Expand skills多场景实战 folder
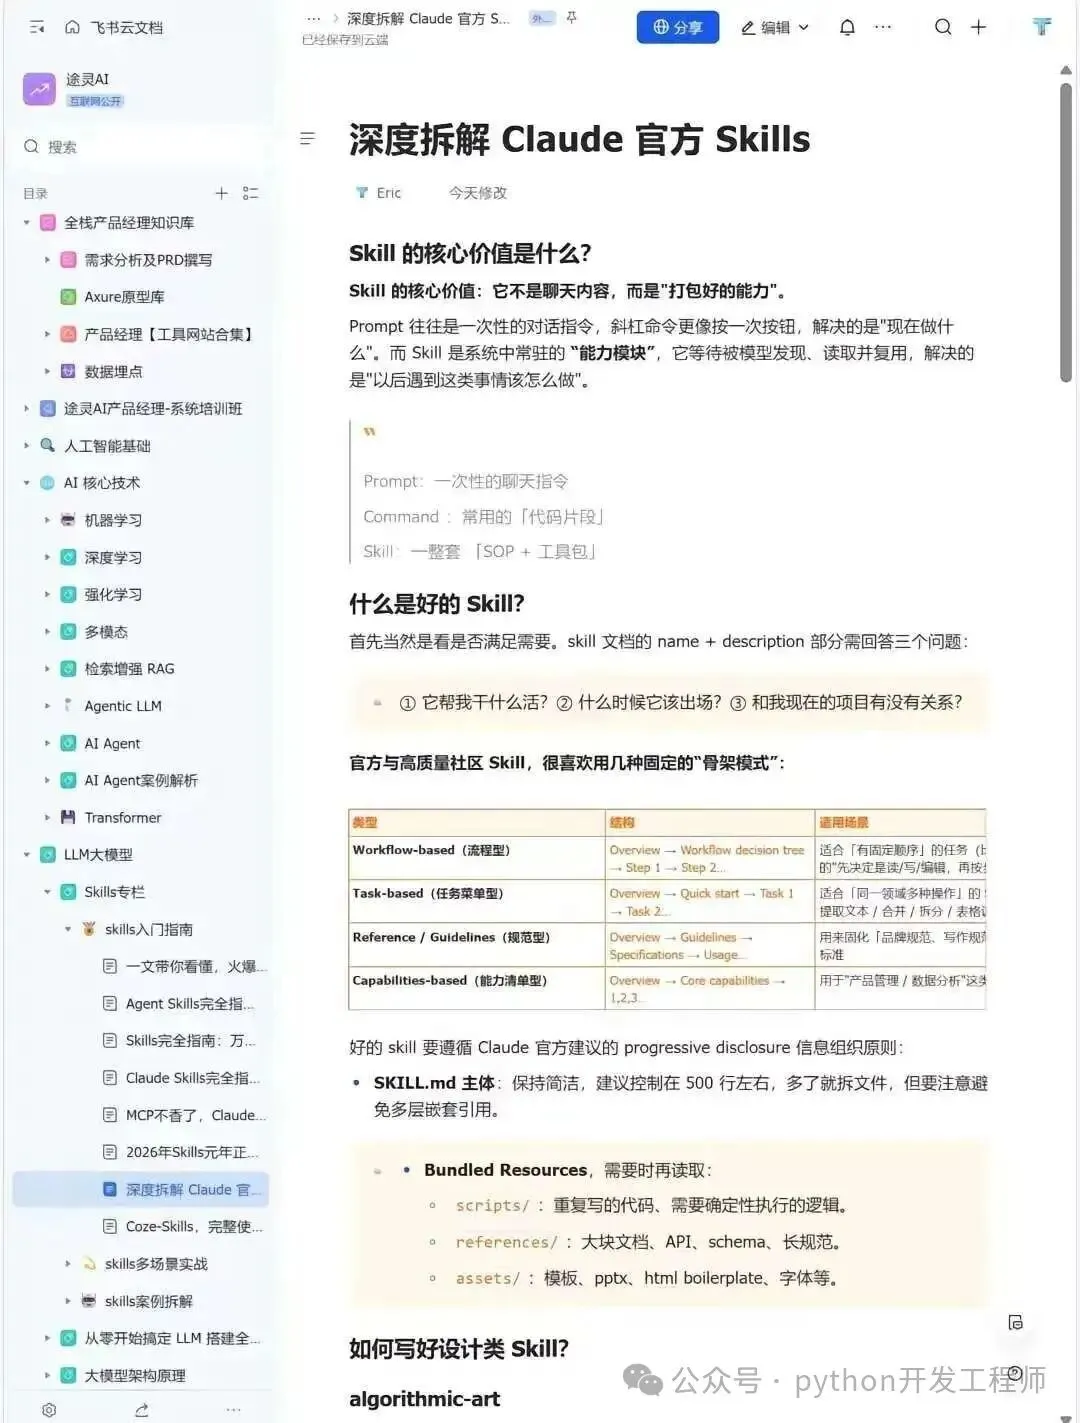This screenshot has height=1423, width=1080. 68,1264
